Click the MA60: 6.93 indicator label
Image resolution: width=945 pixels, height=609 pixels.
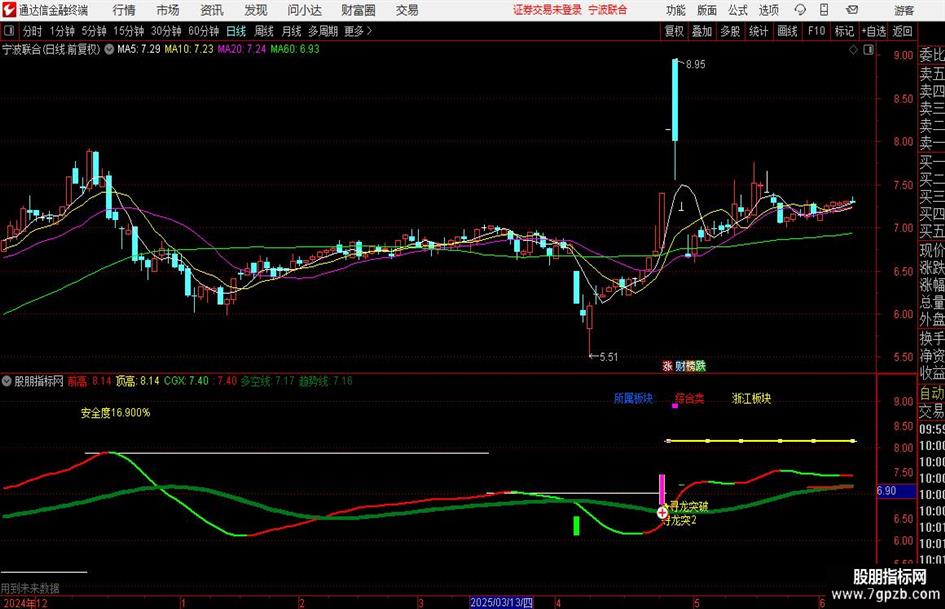[x=295, y=49]
